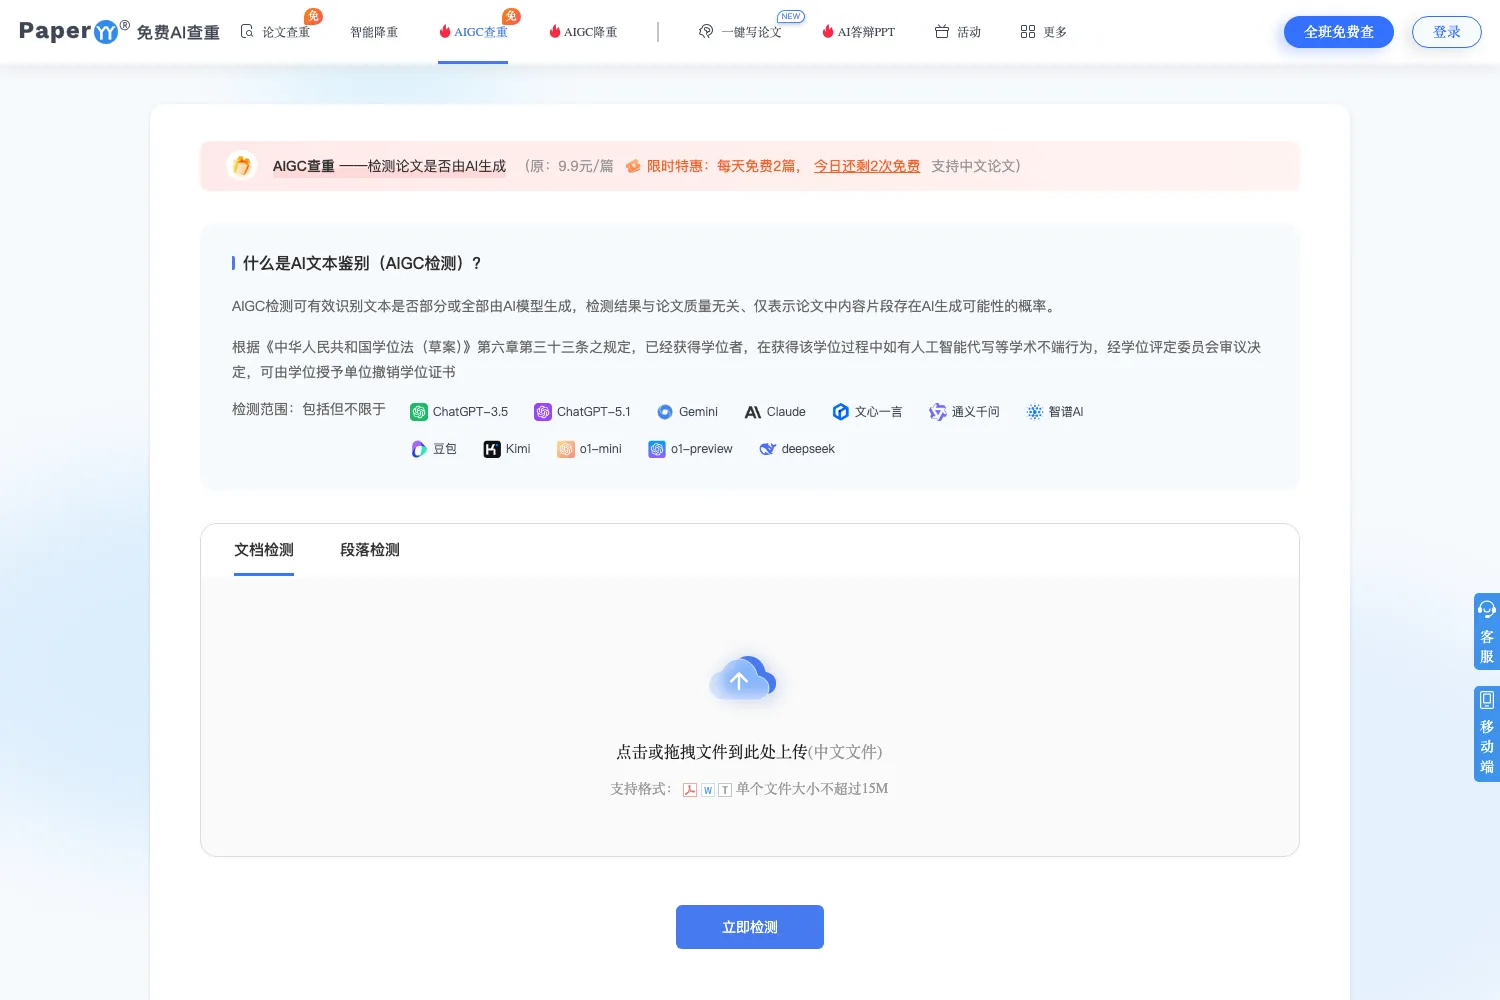Open the 活动 navigation item
The width and height of the screenshot is (1500, 1000).
[958, 32]
